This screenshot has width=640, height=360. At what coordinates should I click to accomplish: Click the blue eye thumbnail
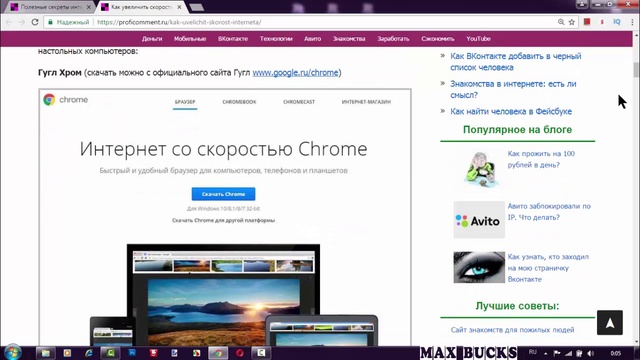pos(479,267)
